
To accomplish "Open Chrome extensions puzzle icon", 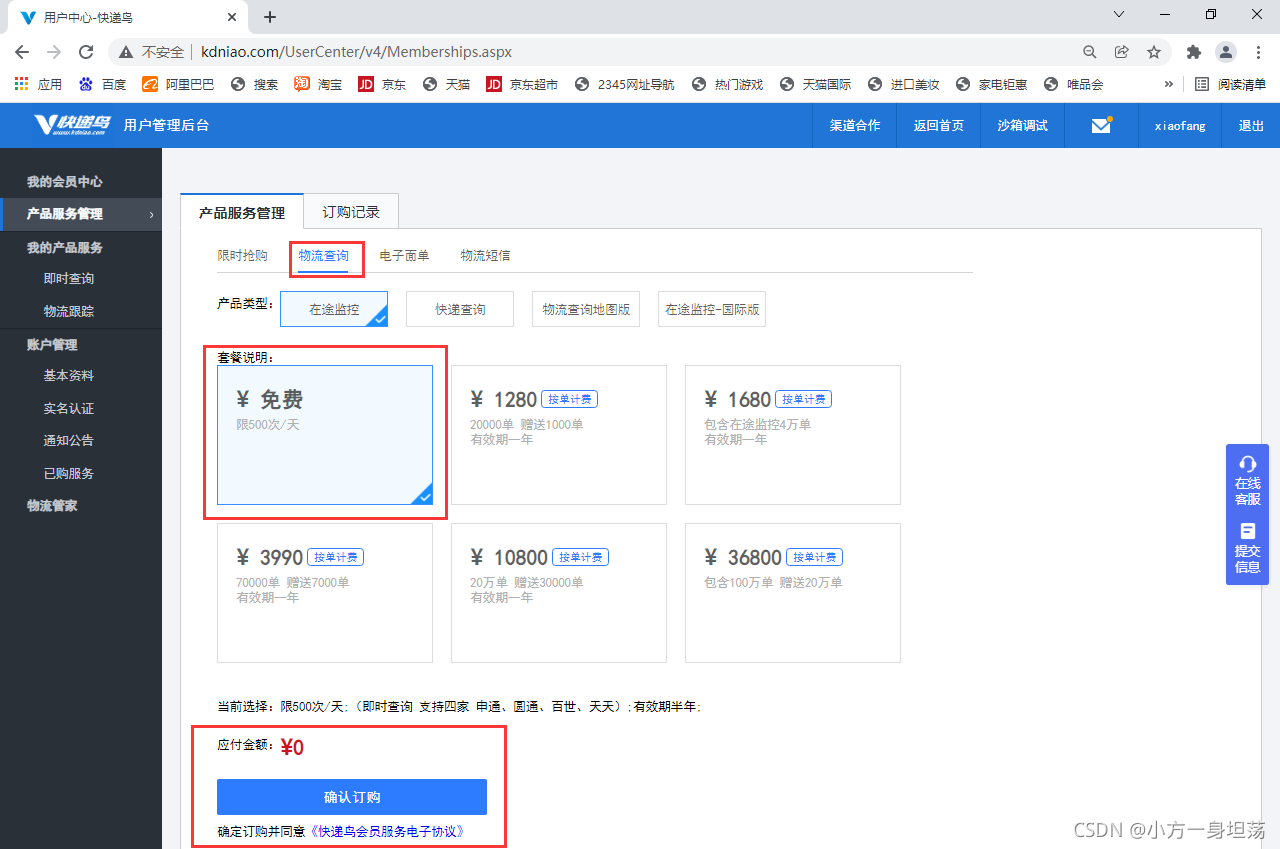I will point(1193,52).
